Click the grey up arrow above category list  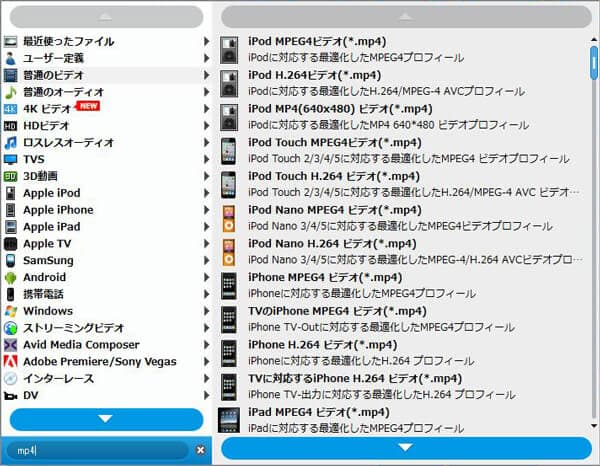pyautogui.click(x=106, y=16)
